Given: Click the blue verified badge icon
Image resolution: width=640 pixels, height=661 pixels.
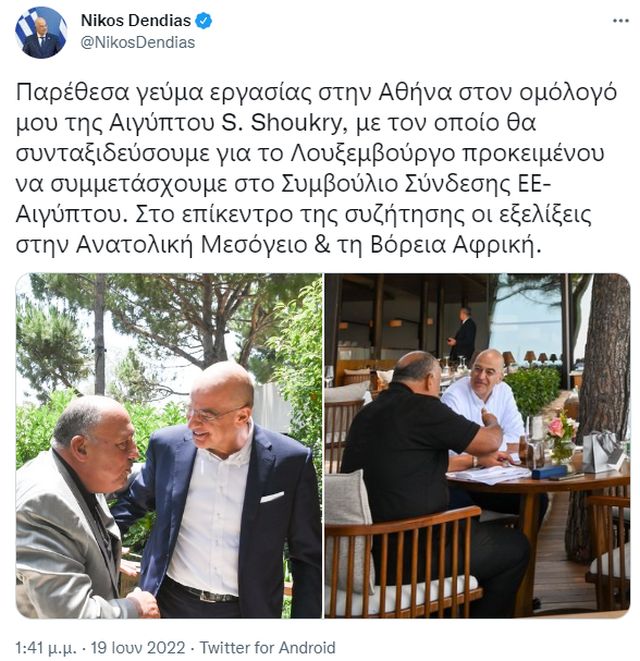Looking at the screenshot, I should pos(204,21).
